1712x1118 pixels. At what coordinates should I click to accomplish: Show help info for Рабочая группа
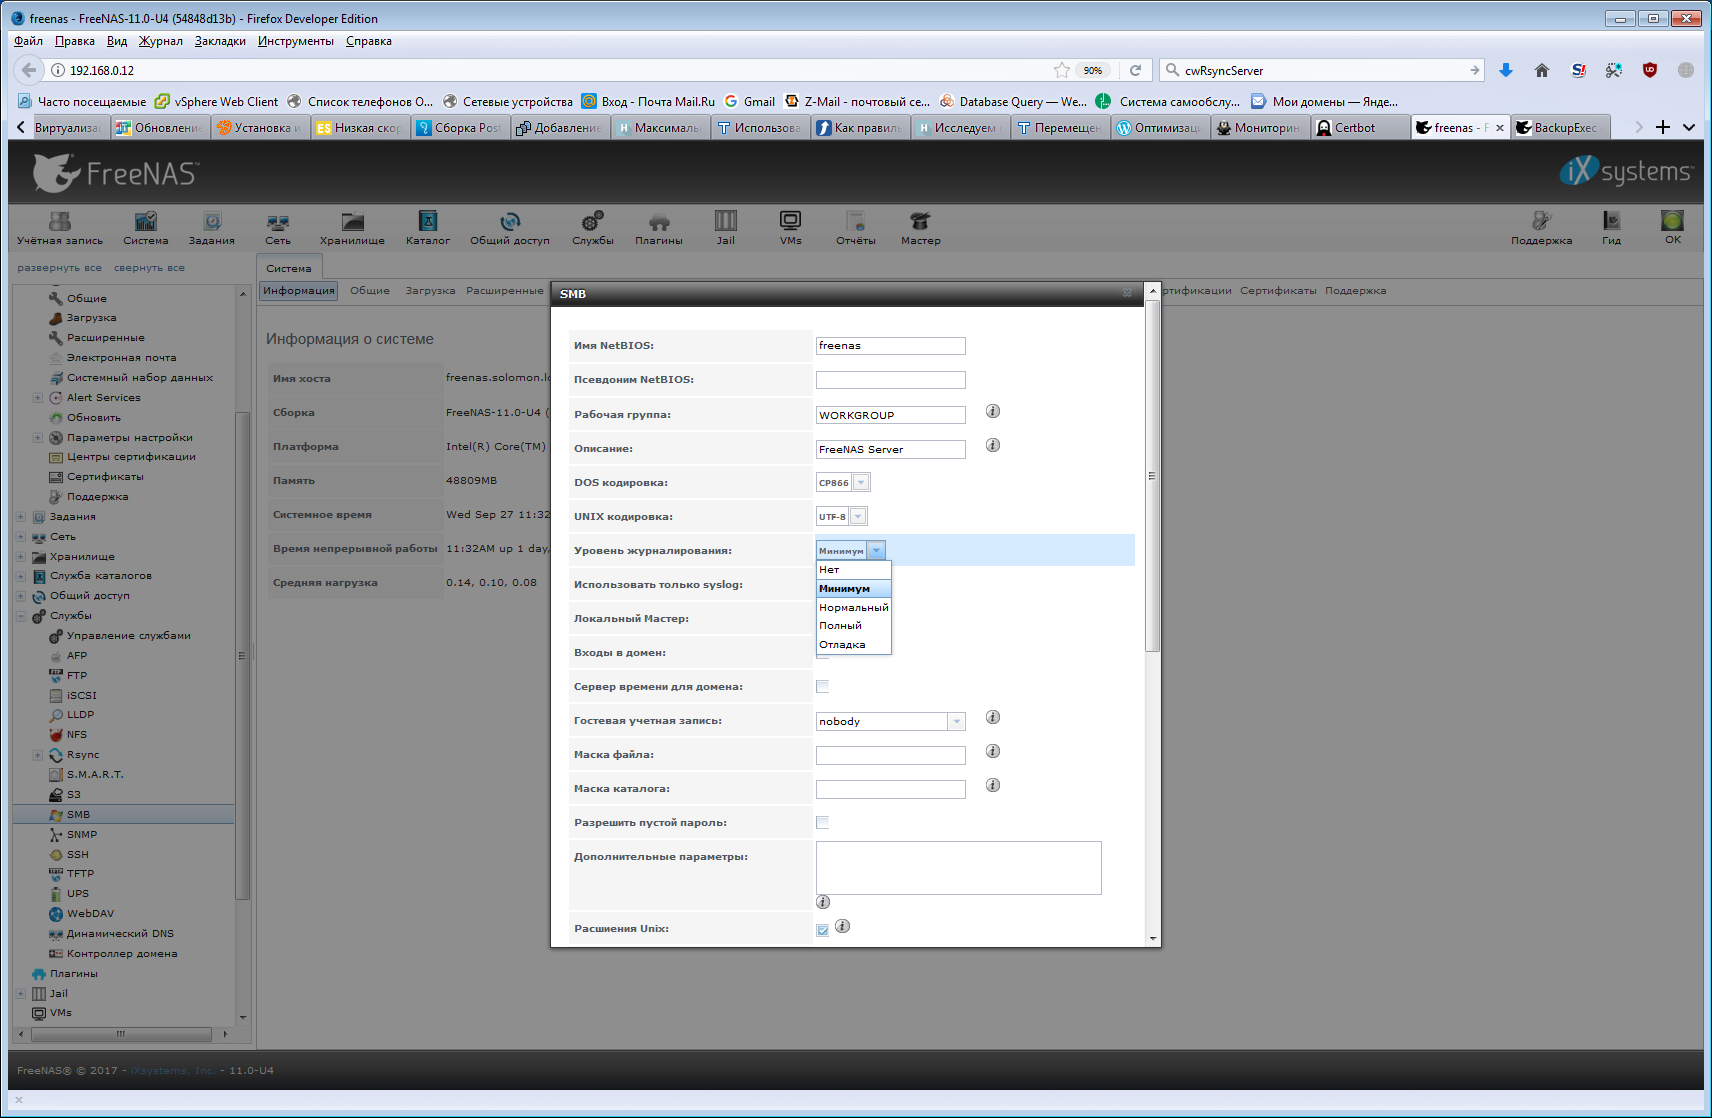click(x=993, y=411)
